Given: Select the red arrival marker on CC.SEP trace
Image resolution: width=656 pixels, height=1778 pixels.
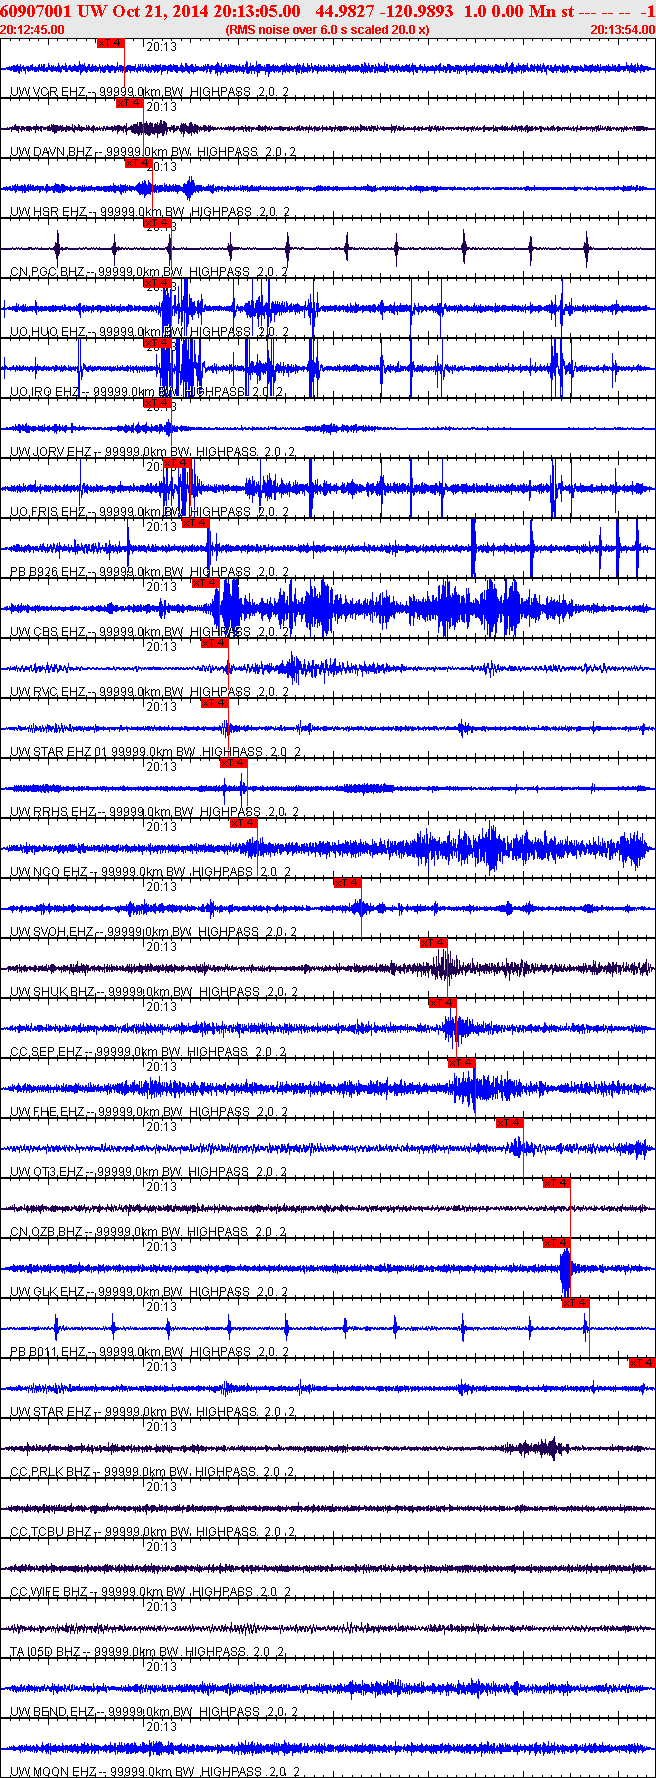Looking at the screenshot, I should point(442,1003).
